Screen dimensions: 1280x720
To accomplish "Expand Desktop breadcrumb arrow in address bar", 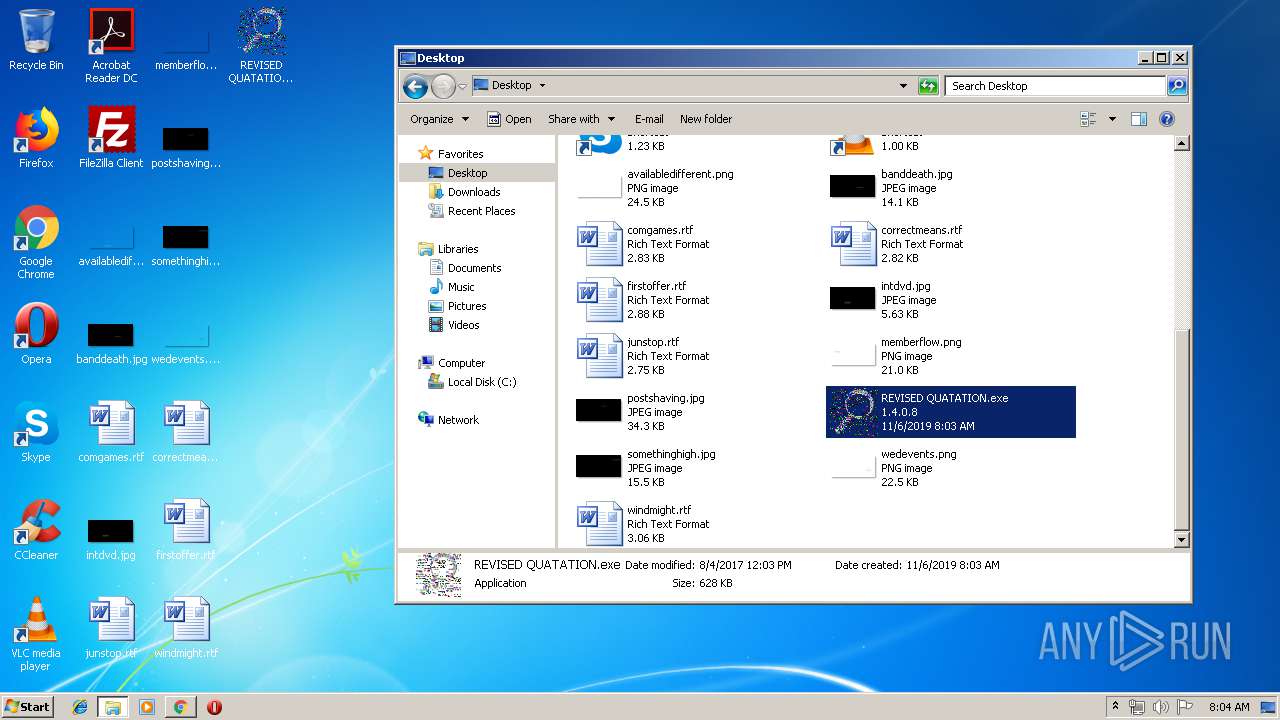I will click(542, 86).
